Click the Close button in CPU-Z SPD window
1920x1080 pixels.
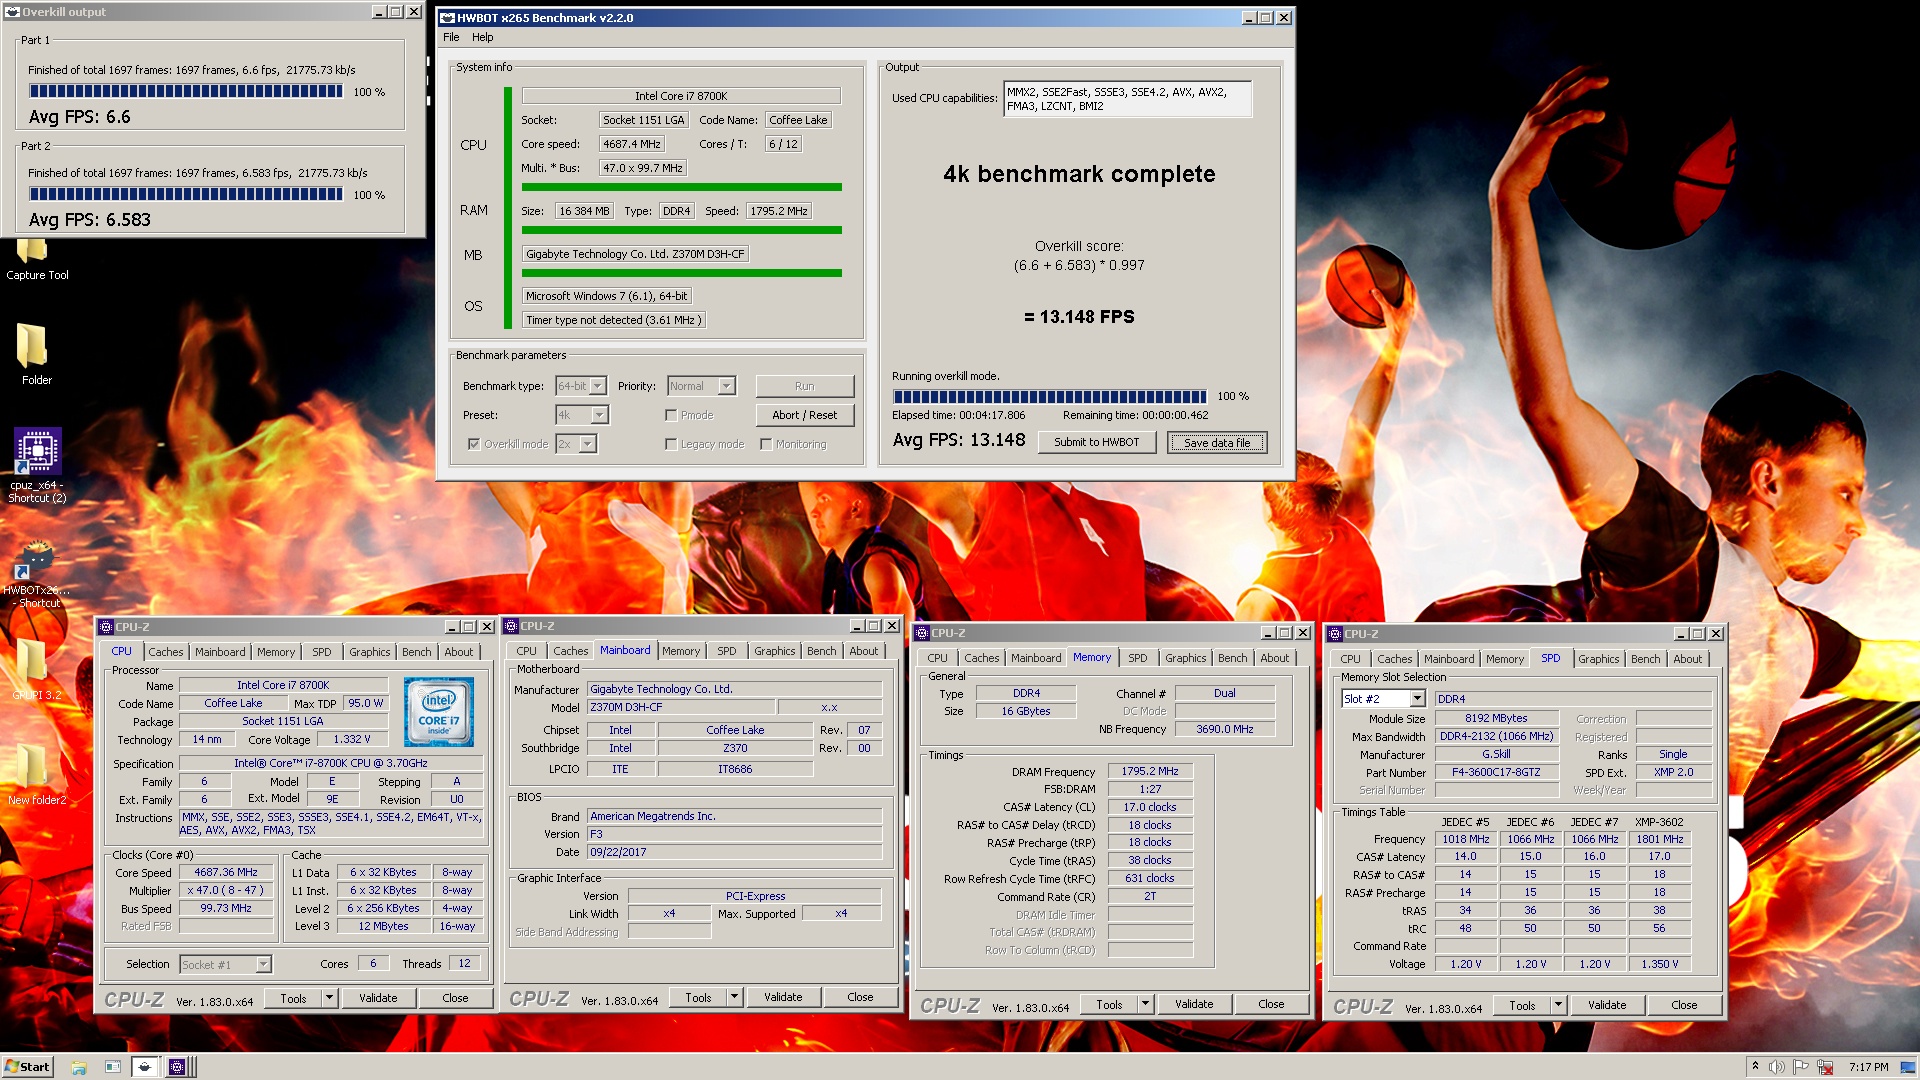click(x=1684, y=1005)
